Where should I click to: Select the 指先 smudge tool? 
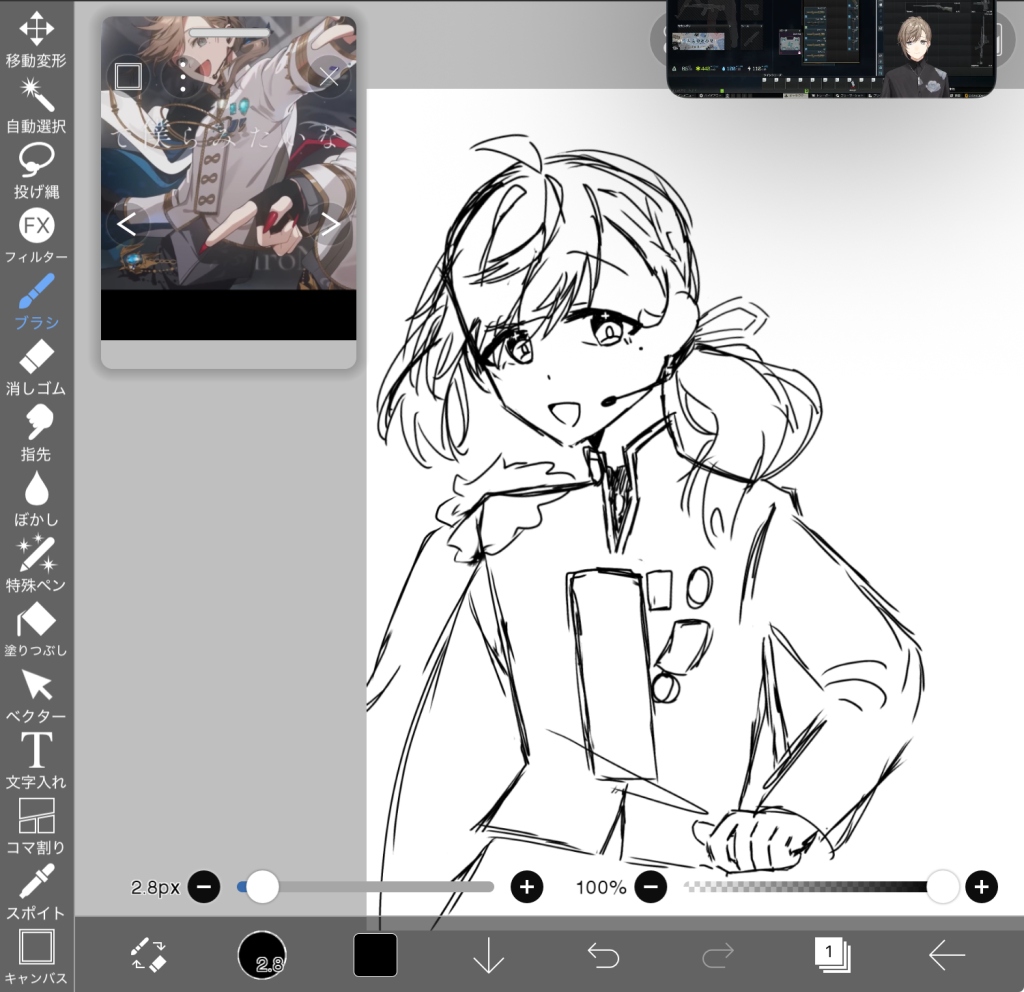(36, 433)
